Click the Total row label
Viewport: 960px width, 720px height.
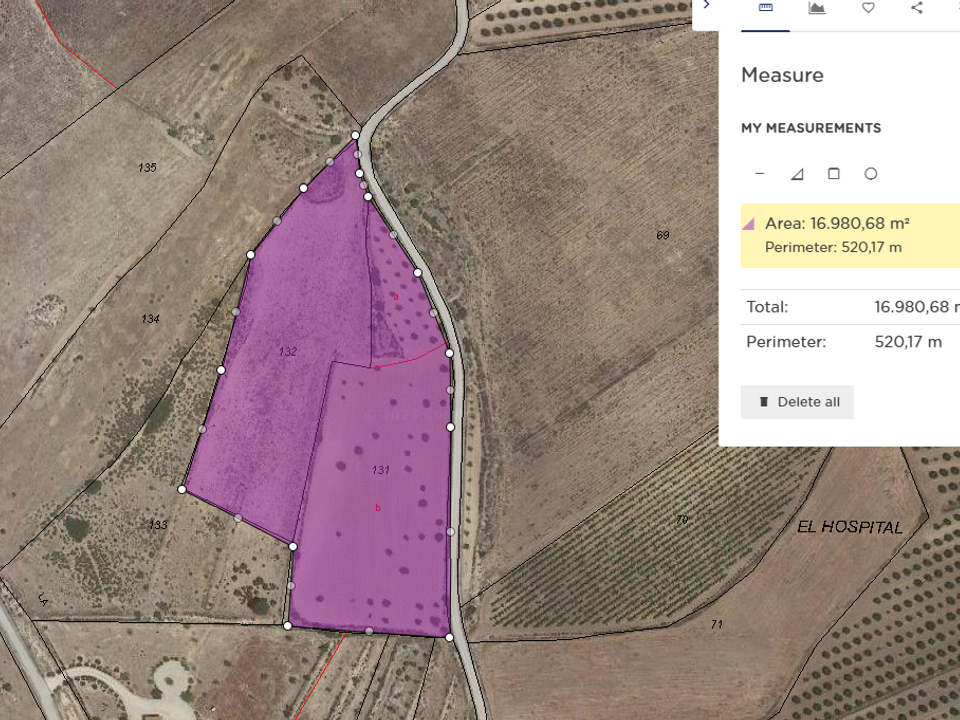coord(767,307)
